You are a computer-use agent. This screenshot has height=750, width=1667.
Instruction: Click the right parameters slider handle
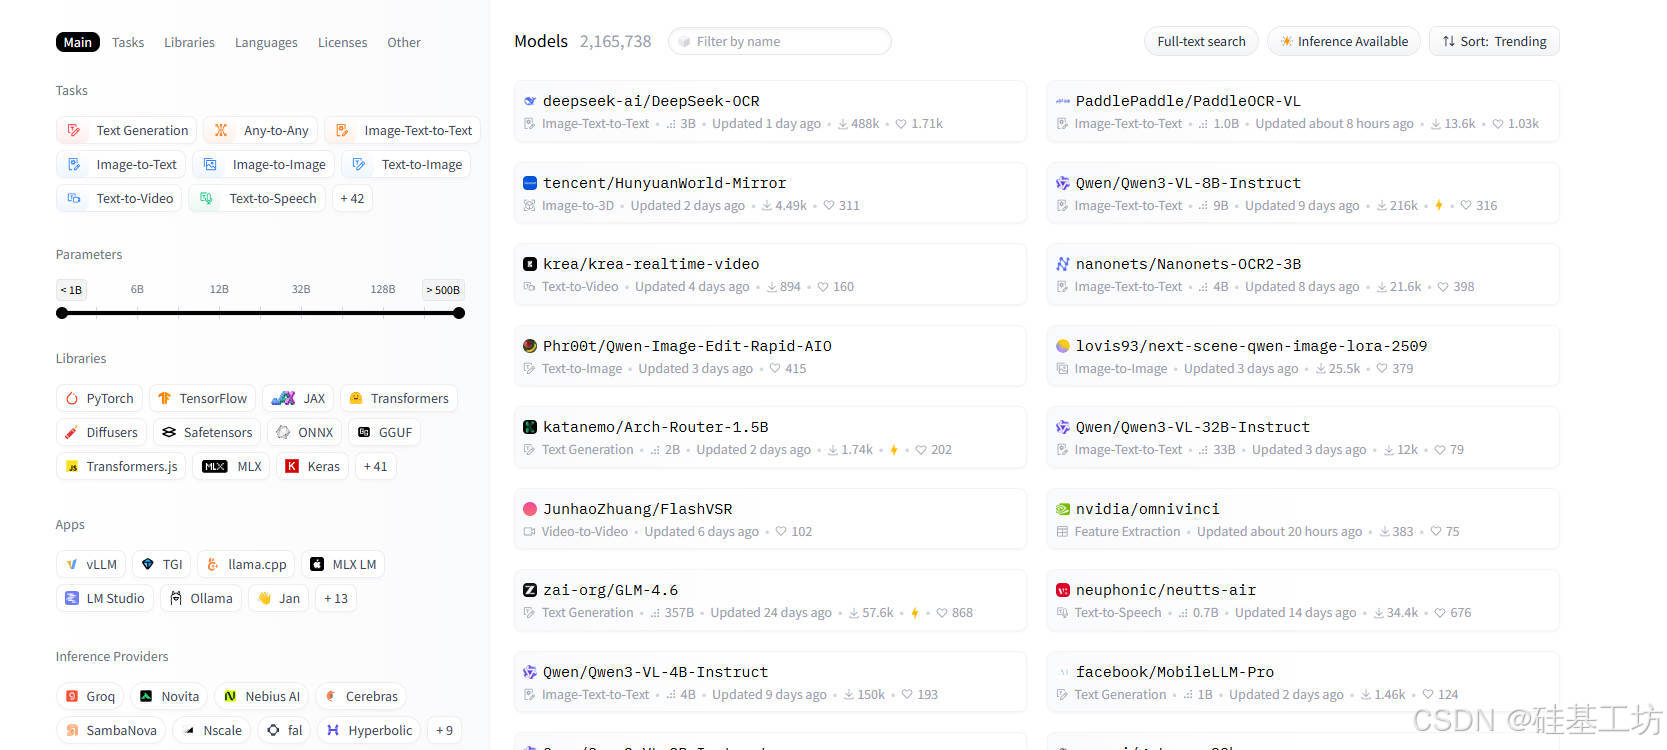point(459,313)
